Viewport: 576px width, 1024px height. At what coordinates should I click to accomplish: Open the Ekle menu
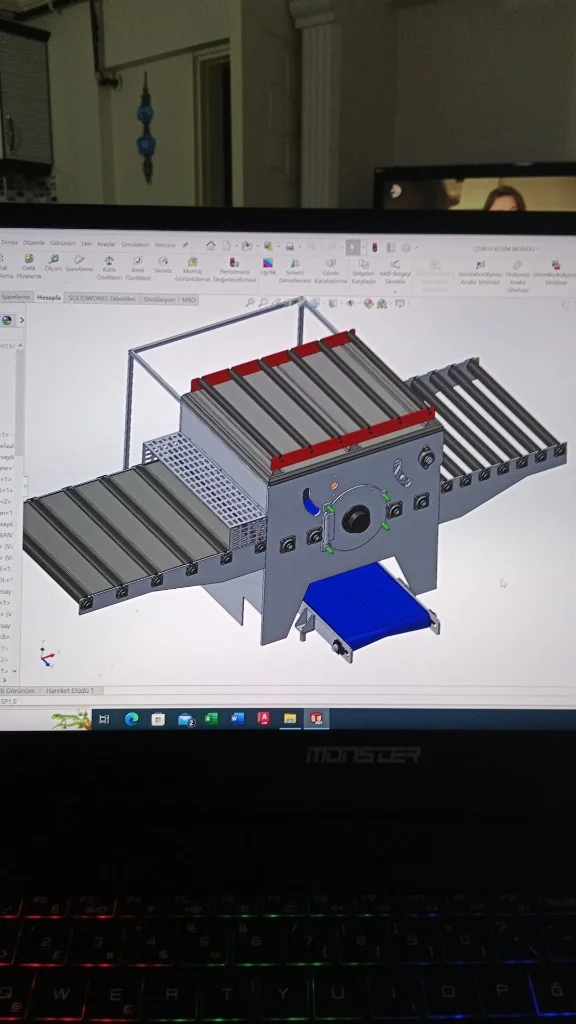pyautogui.click(x=86, y=244)
